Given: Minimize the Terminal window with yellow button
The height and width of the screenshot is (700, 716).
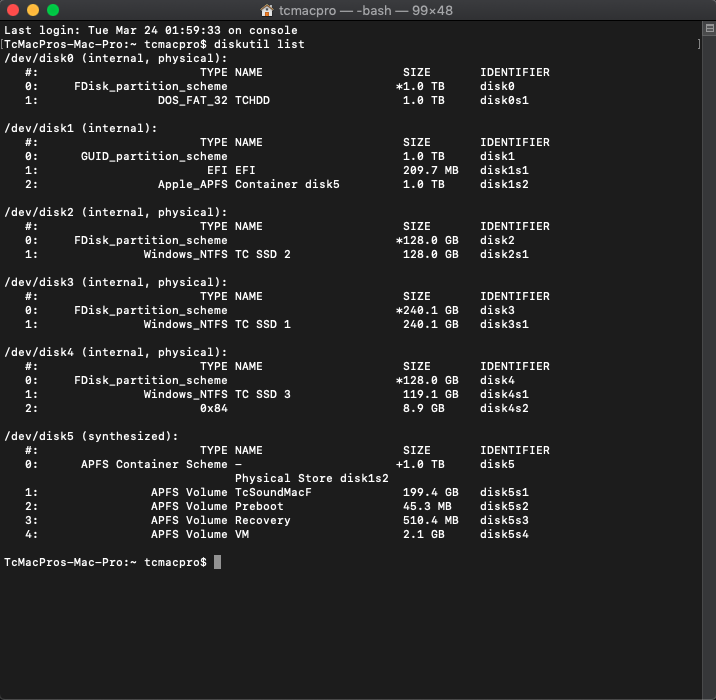Looking at the screenshot, I should [32, 10].
